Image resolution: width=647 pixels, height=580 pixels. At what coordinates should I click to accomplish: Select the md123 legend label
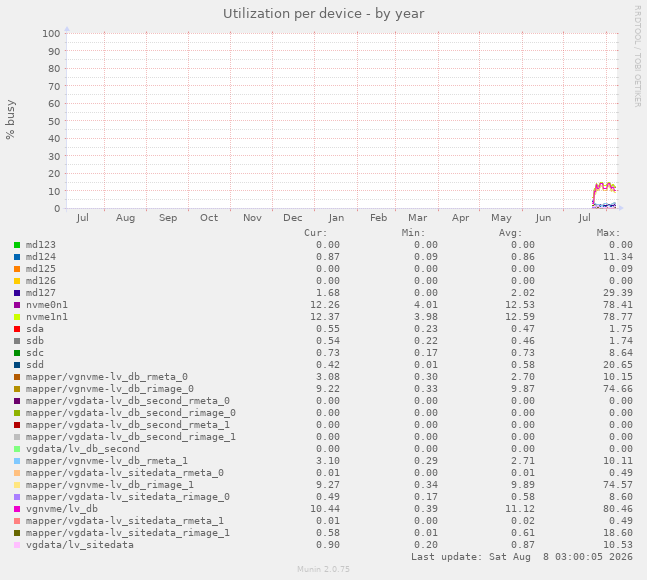40,245
